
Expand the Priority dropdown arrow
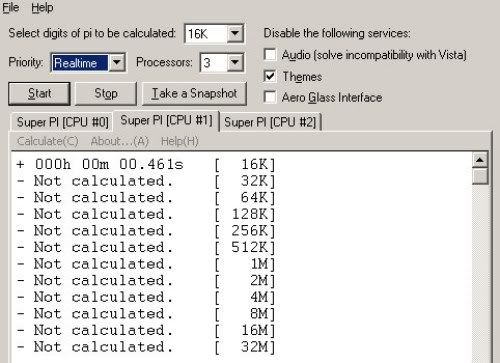click(x=117, y=62)
